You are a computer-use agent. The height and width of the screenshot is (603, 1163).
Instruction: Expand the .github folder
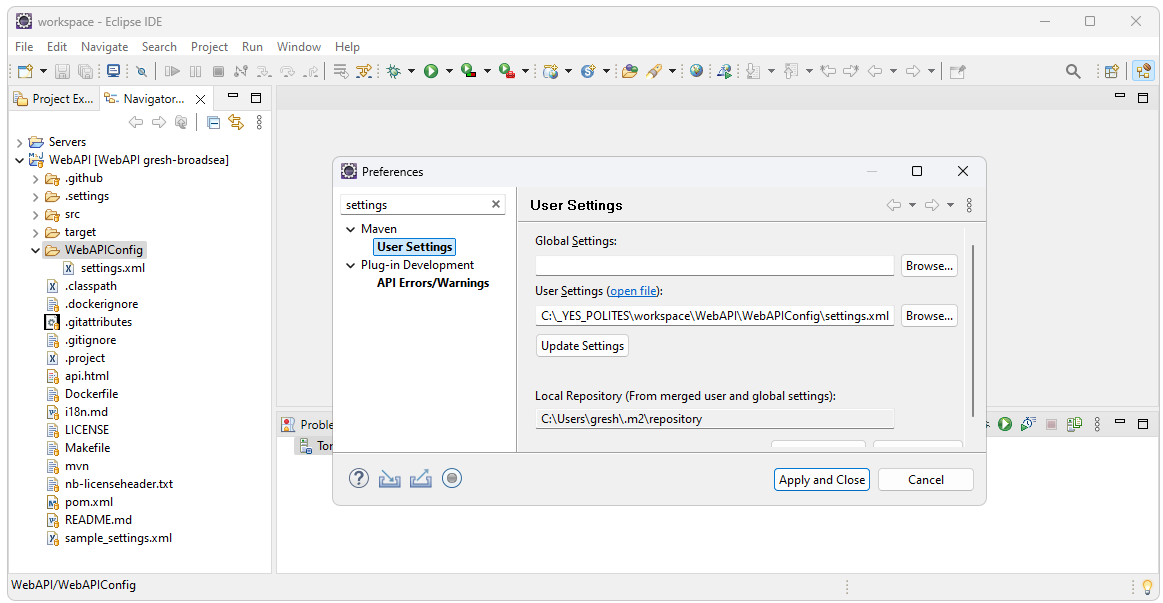click(x=35, y=179)
